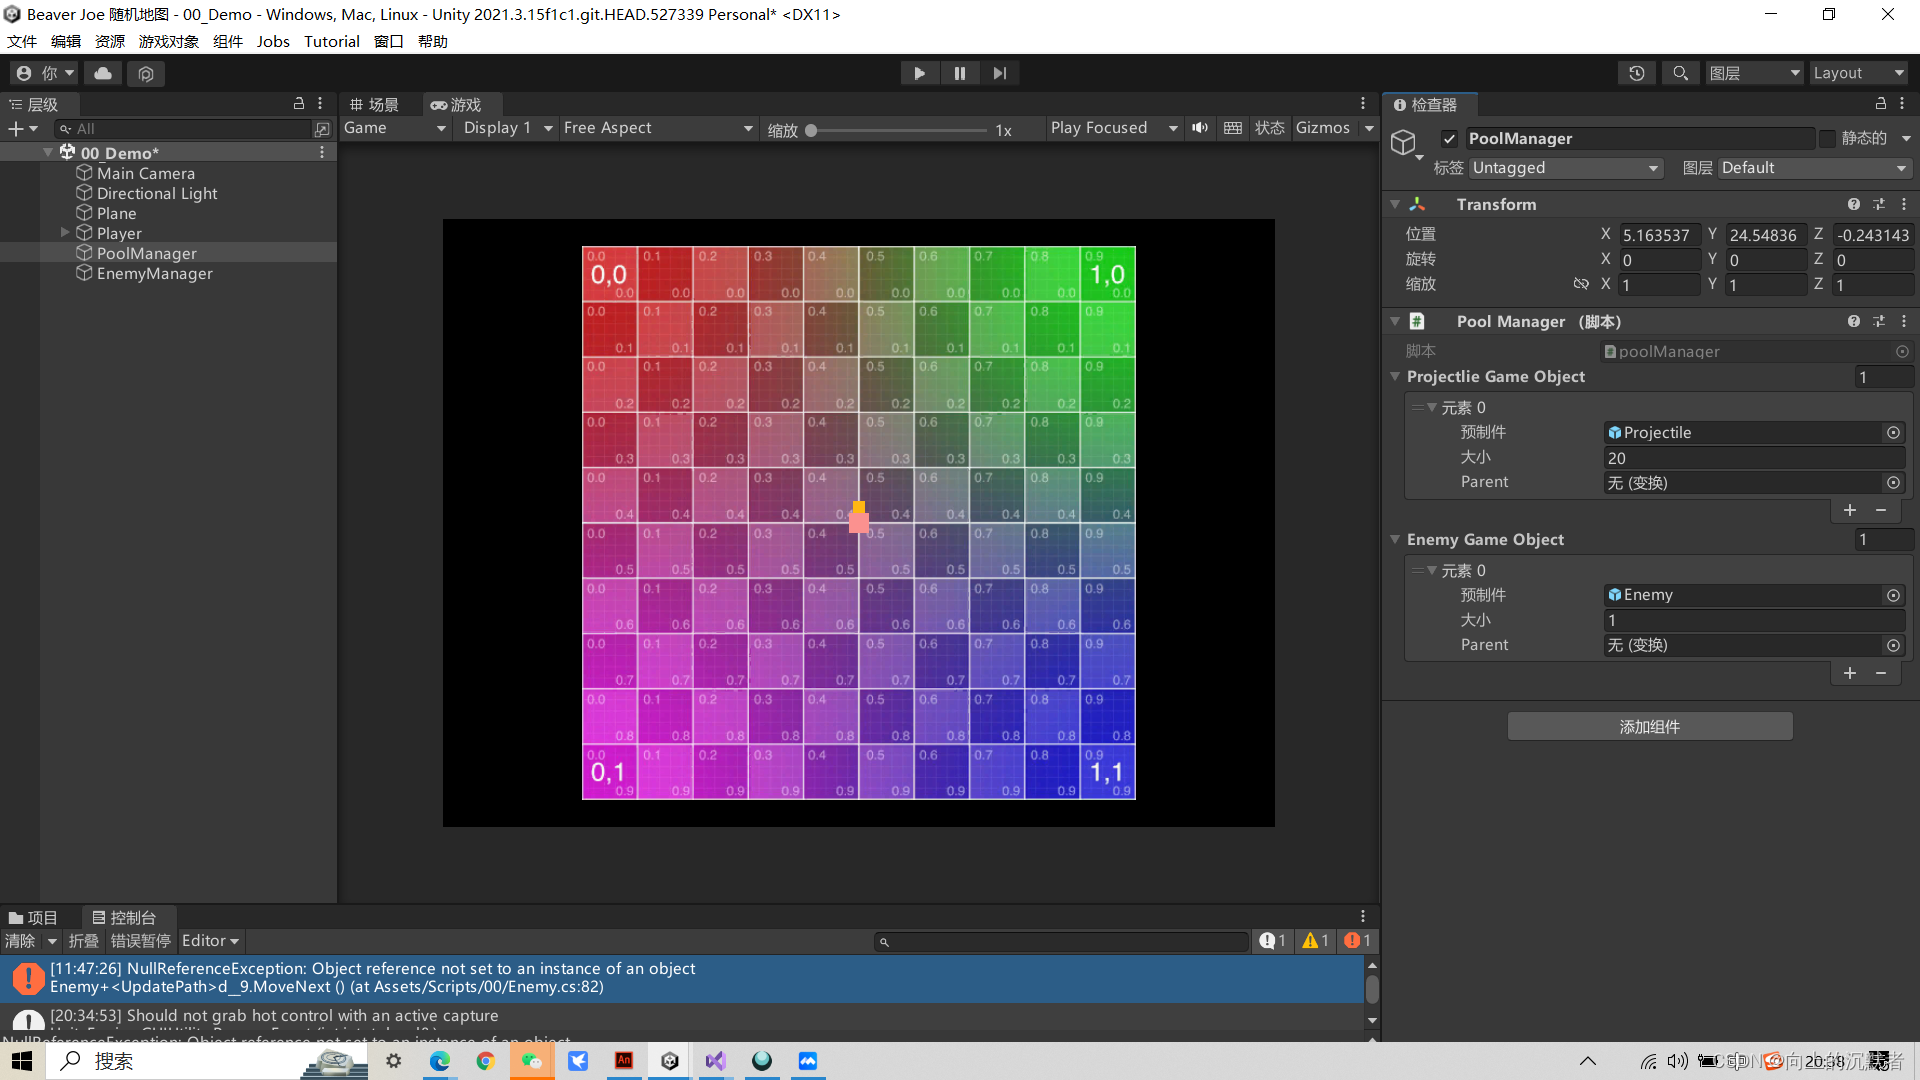Click the Step frame button
The width and height of the screenshot is (1920, 1080).
pos(1000,72)
